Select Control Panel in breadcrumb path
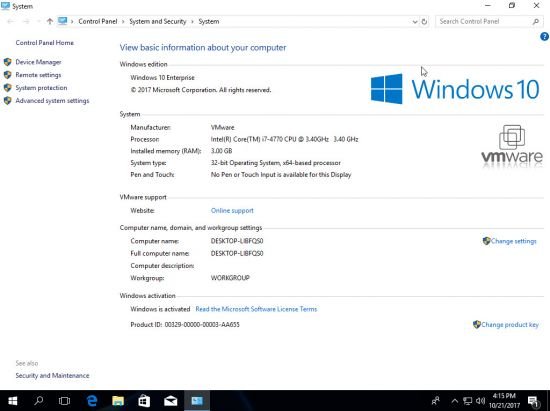The height and width of the screenshot is (411, 550). (x=98, y=21)
